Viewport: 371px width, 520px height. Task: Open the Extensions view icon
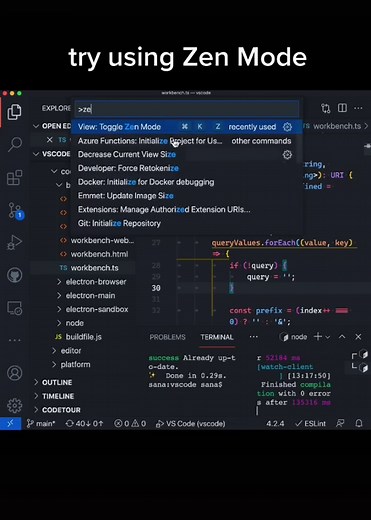pos(15,177)
